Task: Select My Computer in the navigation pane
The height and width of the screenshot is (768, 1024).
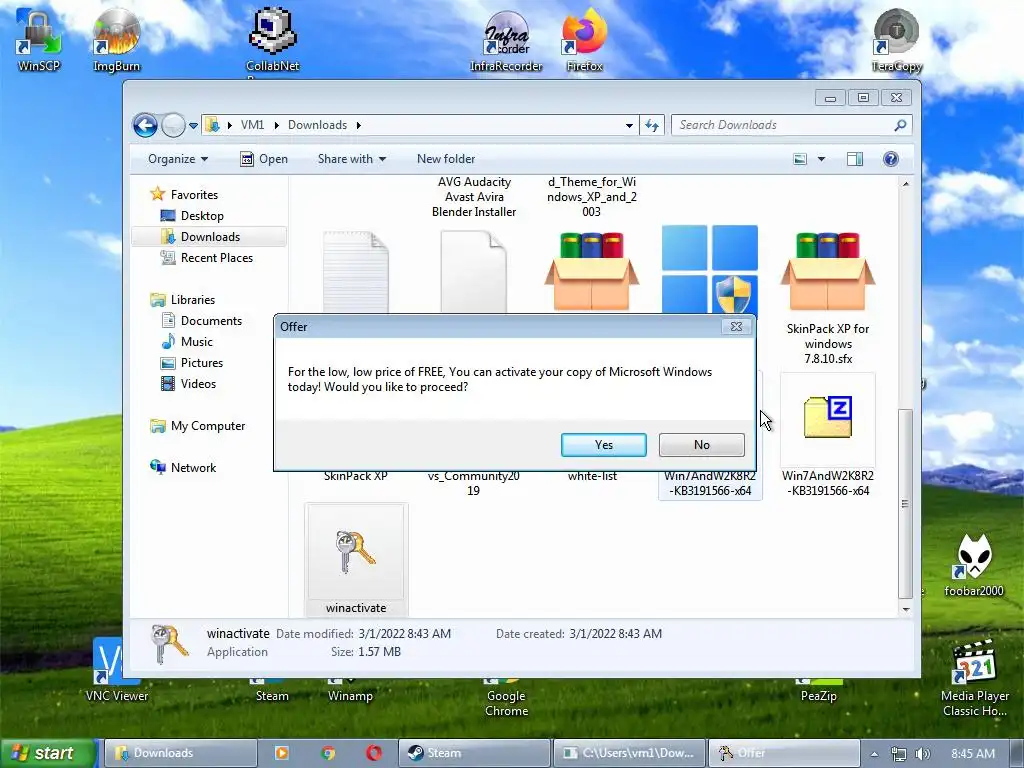Action: point(207,426)
